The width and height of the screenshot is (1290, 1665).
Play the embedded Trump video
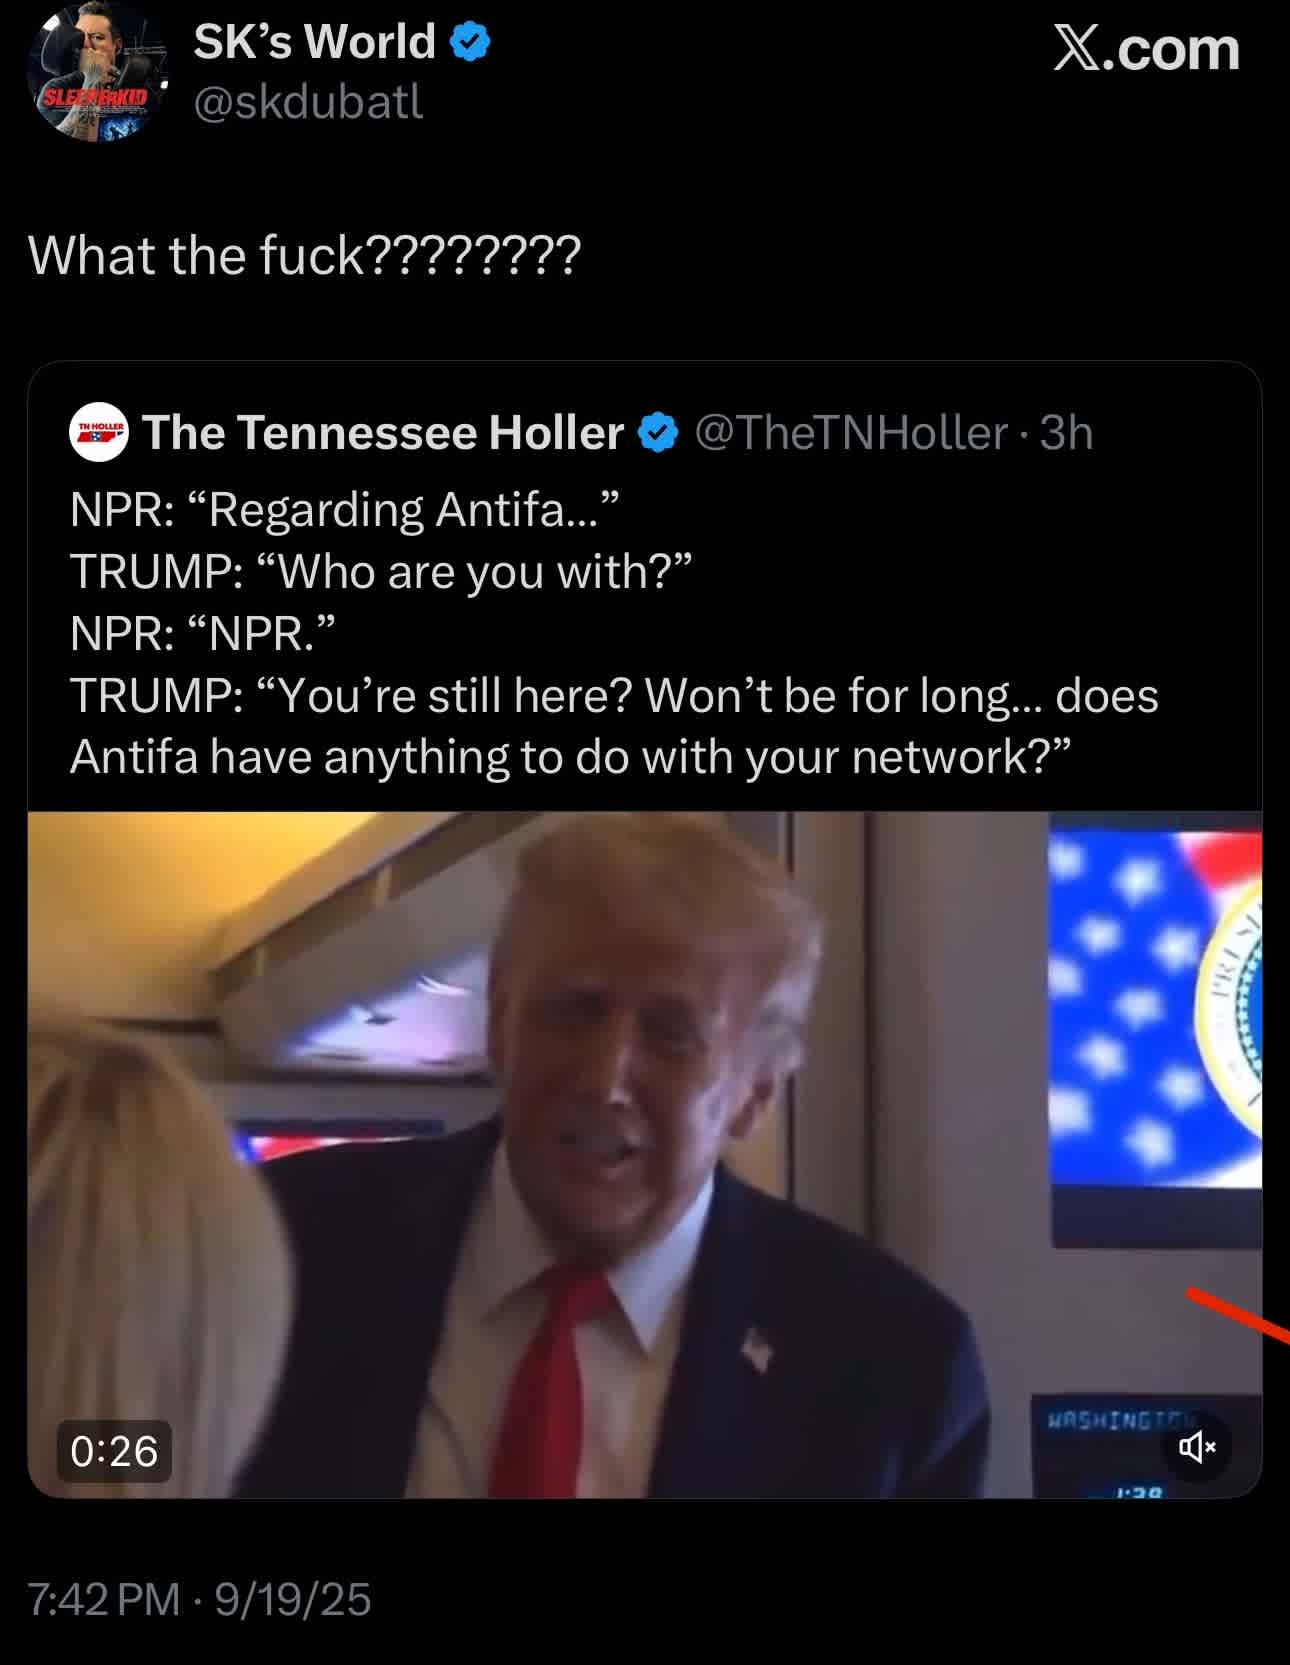(644, 1154)
